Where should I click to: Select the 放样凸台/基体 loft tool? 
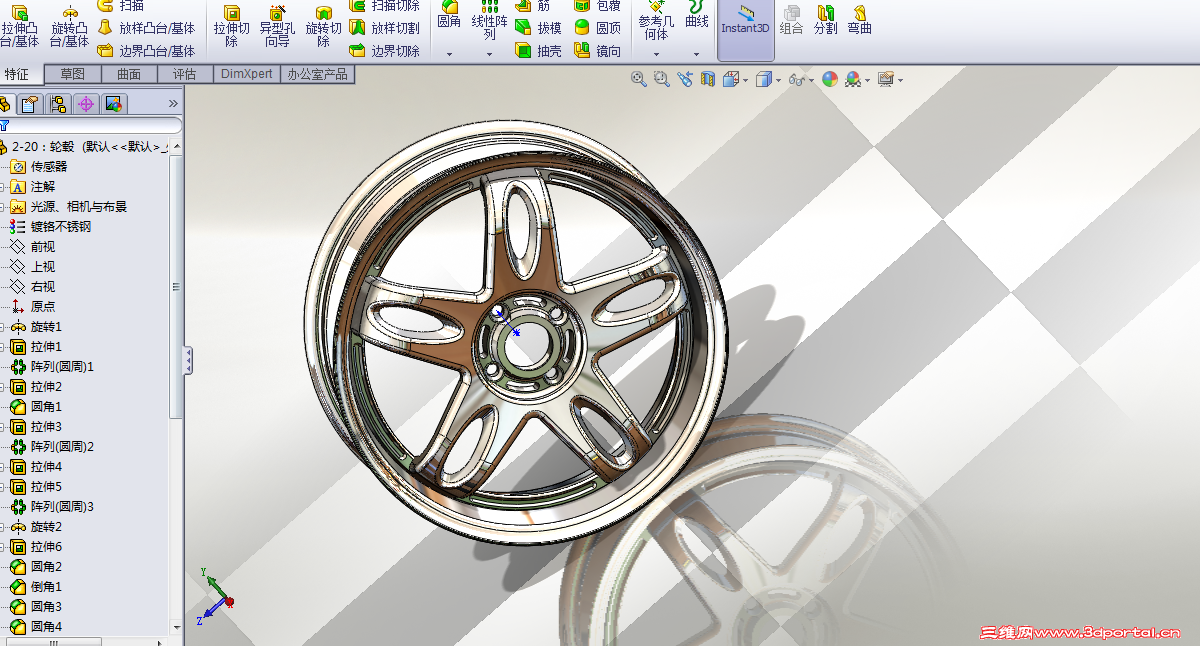(x=146, y=28)
